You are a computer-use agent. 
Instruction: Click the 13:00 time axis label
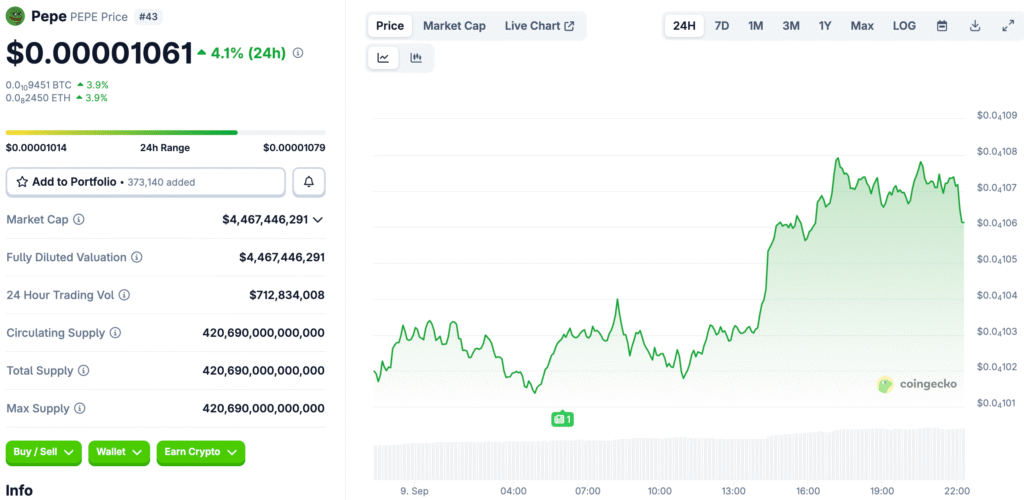pos(734,490)
